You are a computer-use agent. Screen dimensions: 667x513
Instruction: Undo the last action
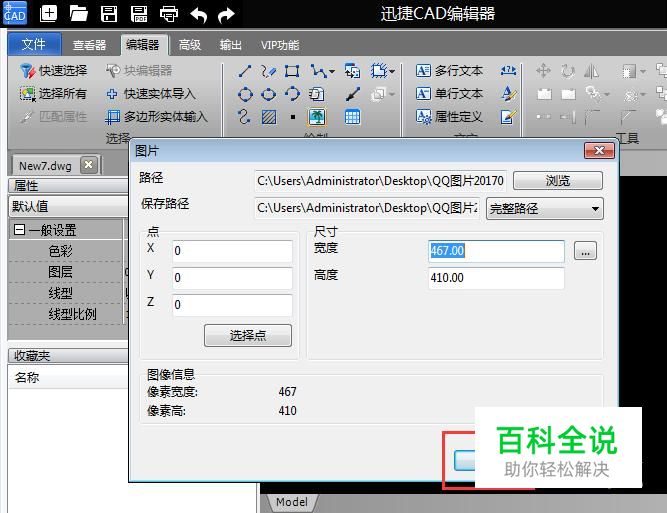tap(198, 15)
